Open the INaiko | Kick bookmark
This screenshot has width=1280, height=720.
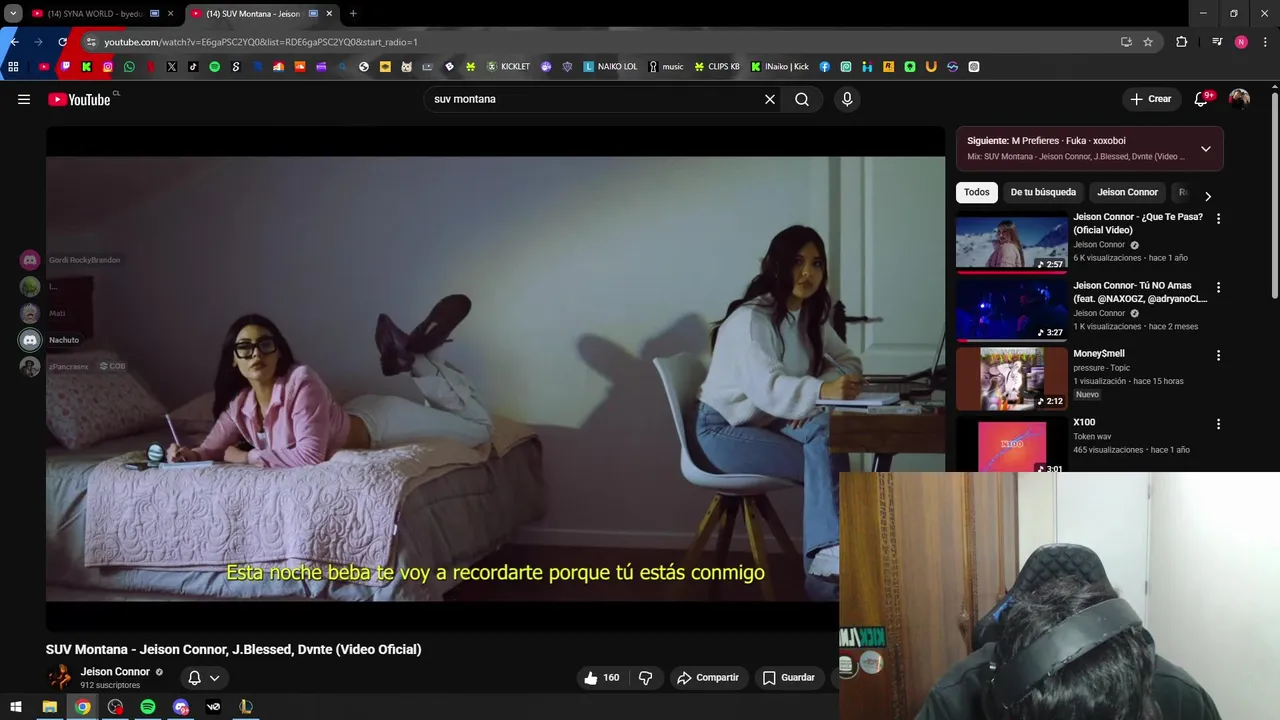tap(780, 67)
